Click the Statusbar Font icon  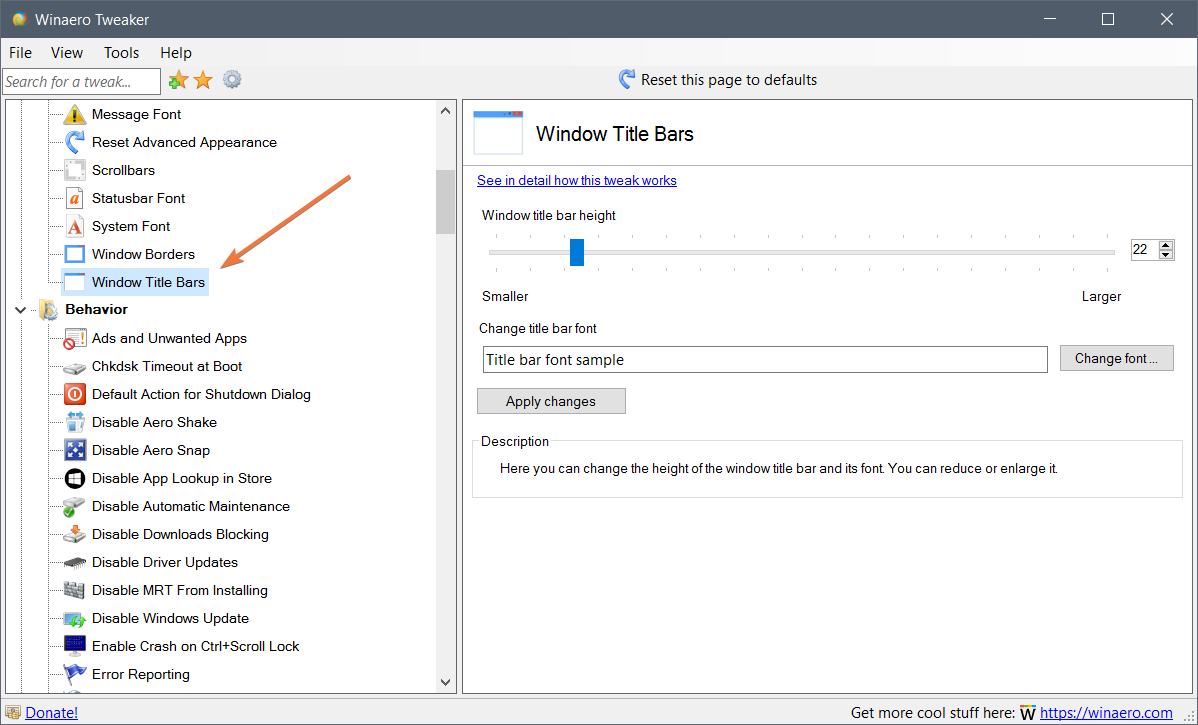(x=75, y=199)
